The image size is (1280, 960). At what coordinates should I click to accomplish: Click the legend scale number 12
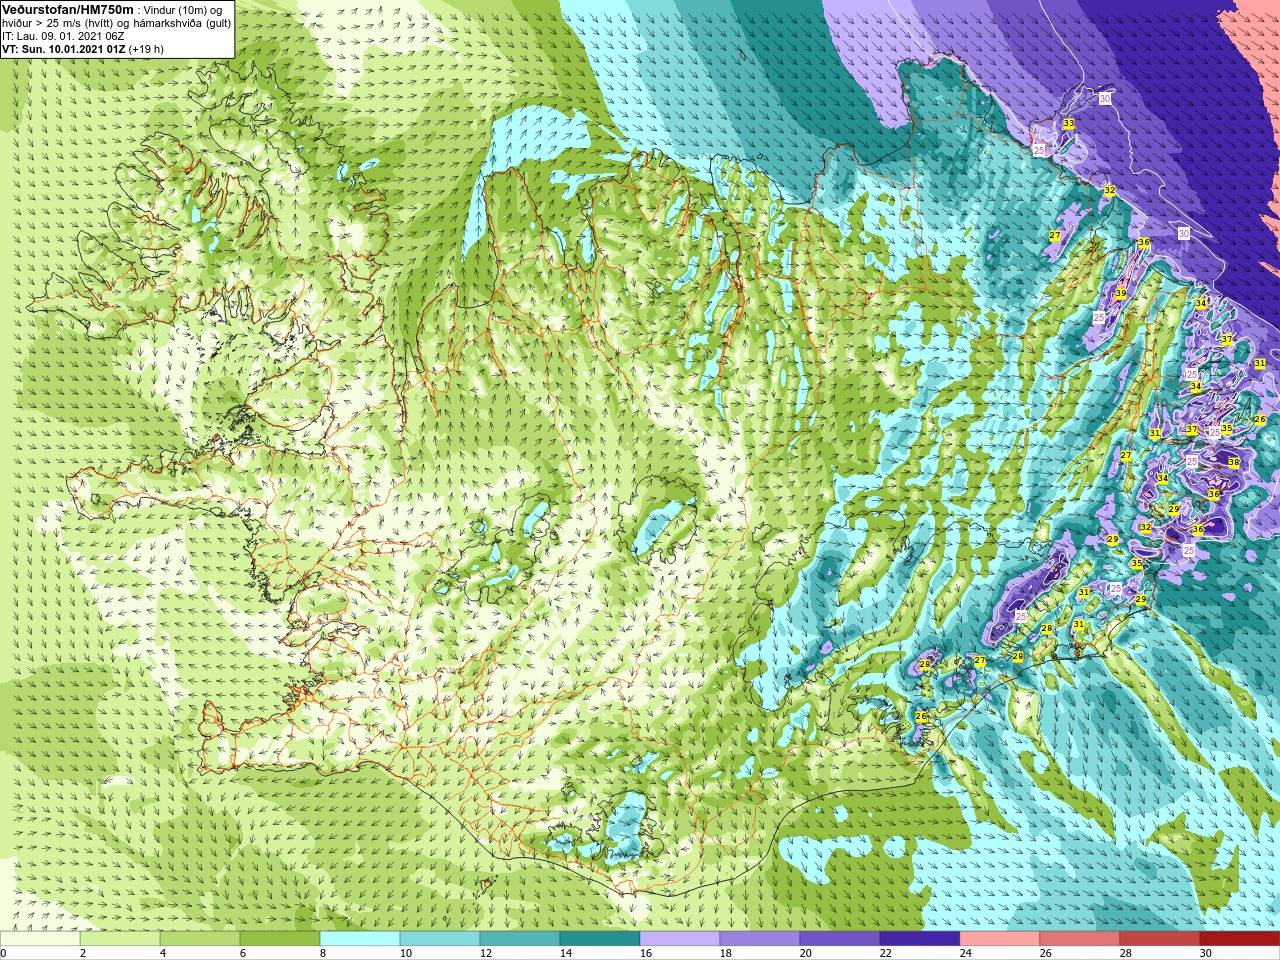tap(486, 953)
